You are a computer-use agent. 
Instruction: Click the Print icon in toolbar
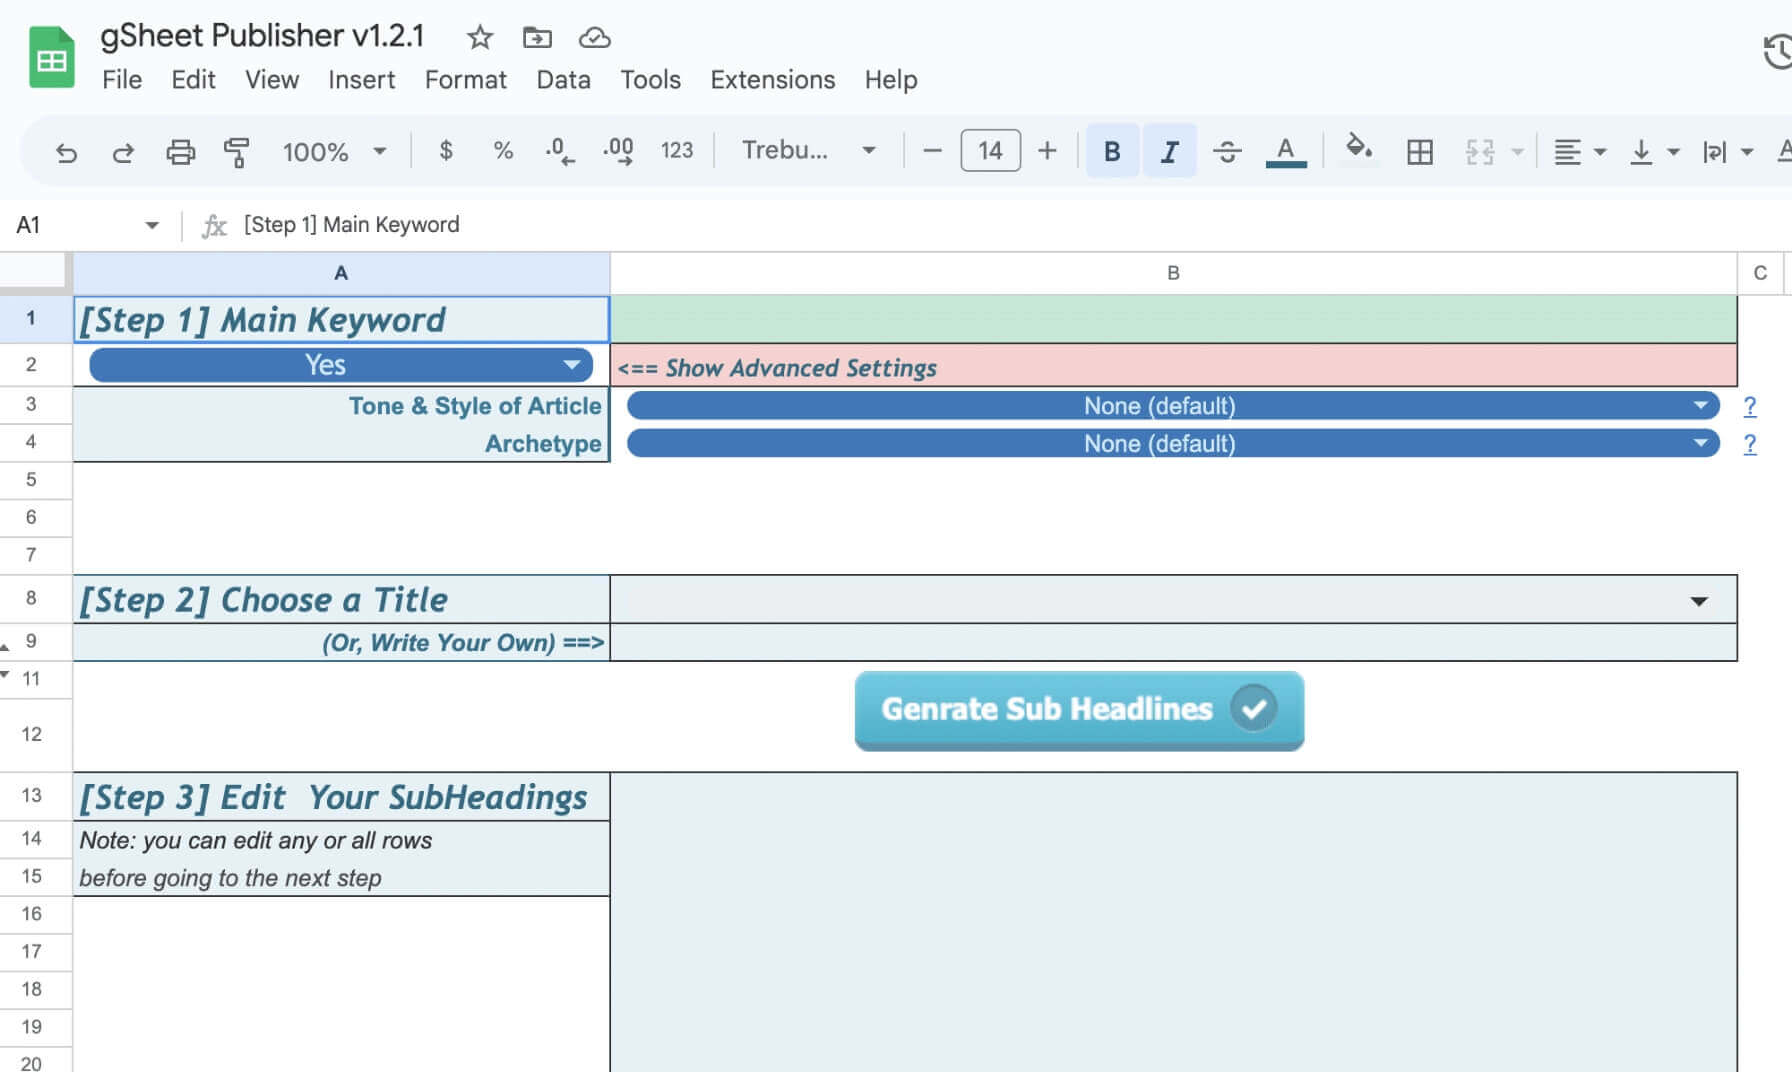click(180, 152)
